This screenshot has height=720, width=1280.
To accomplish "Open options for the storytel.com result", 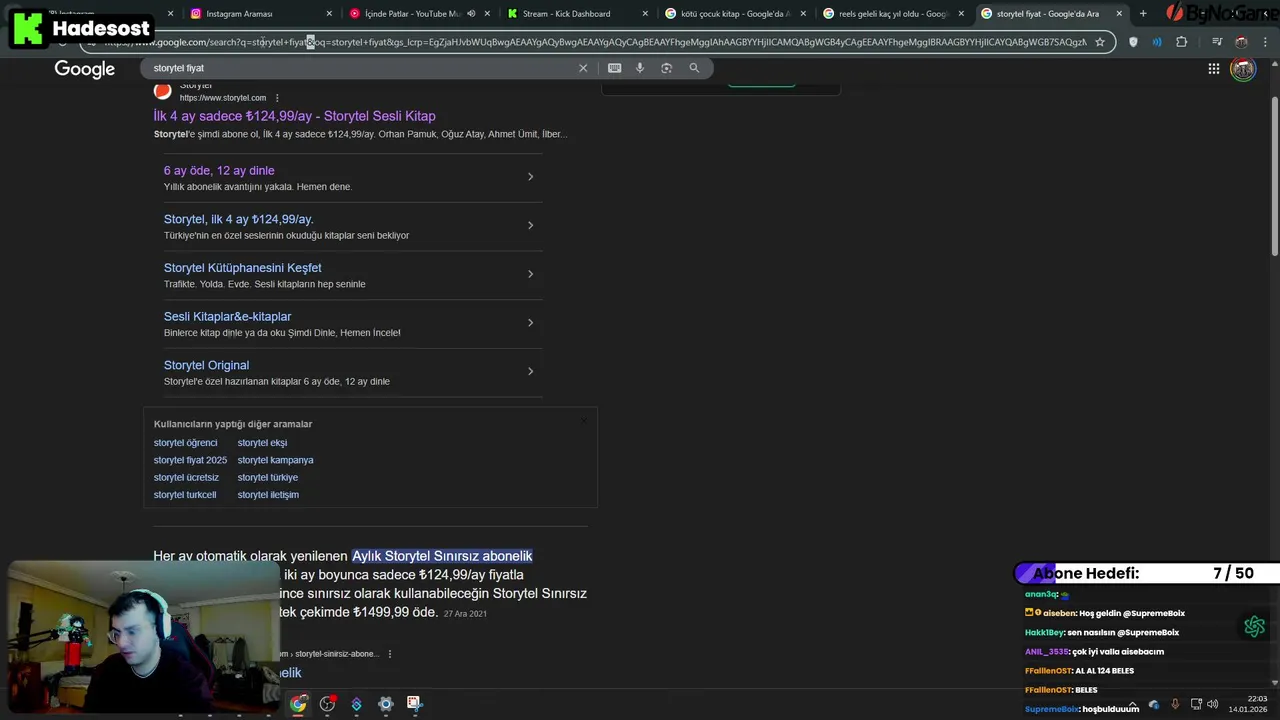I will click(x=277, y=98).
